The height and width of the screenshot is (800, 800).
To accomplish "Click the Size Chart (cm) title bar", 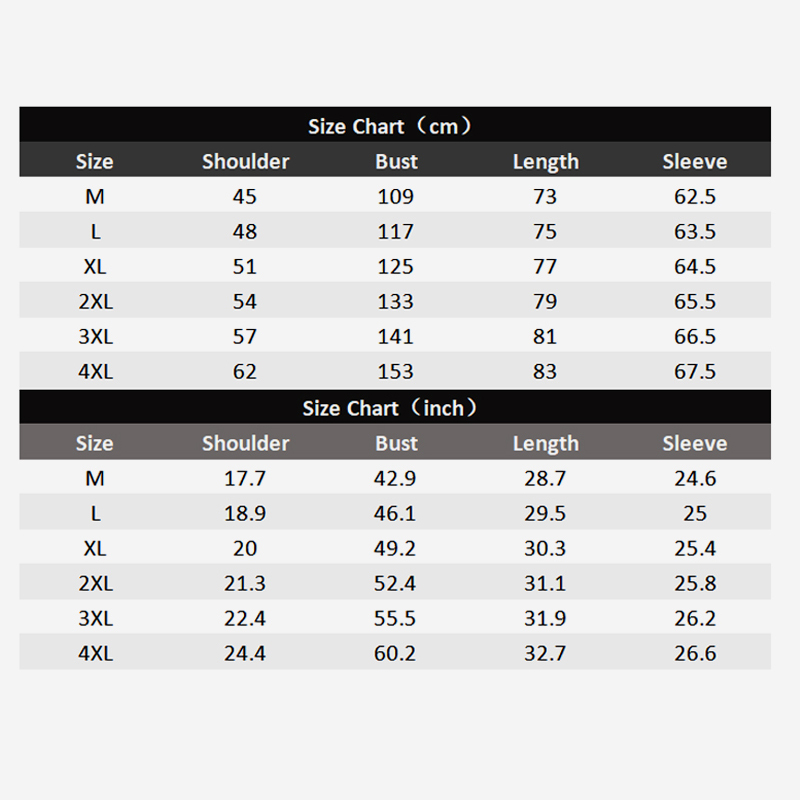I will [395, 126].
